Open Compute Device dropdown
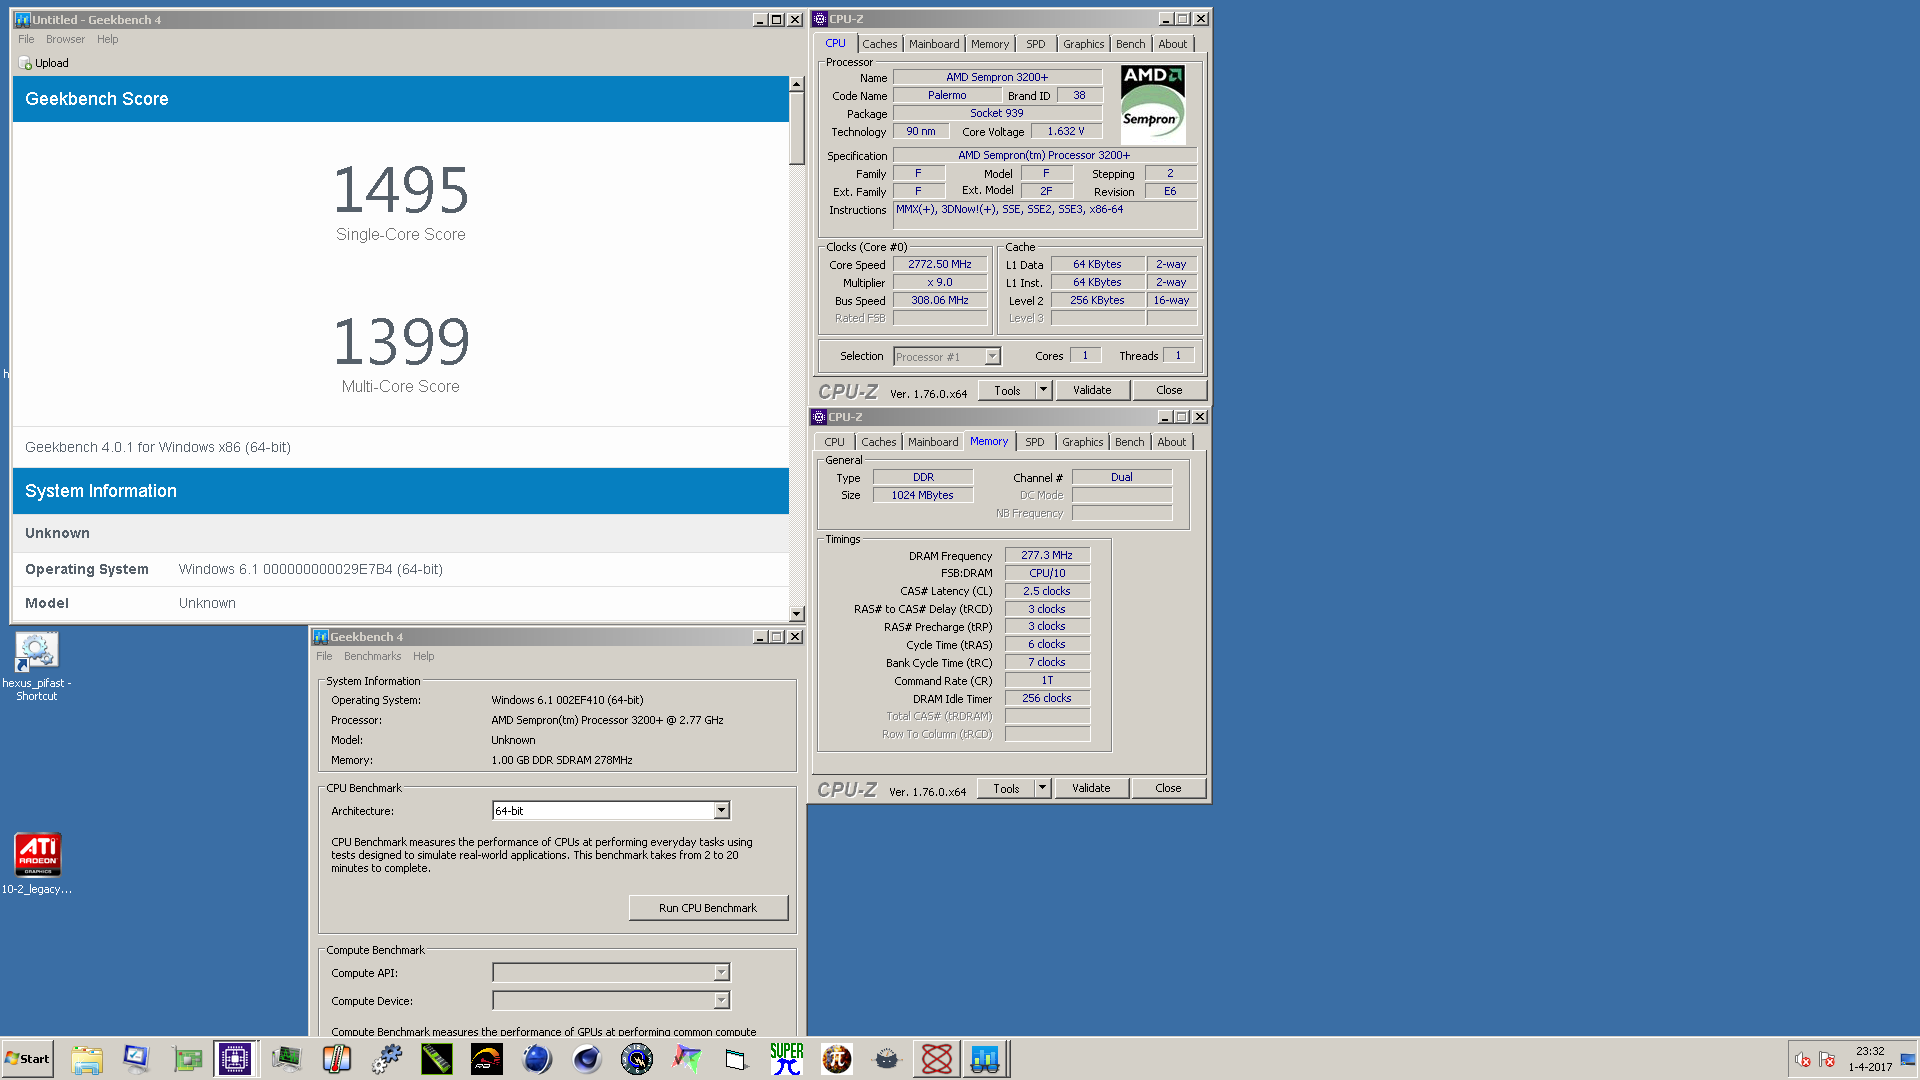Screen dimensions: 1920x1080 (x=722, y=1001)
